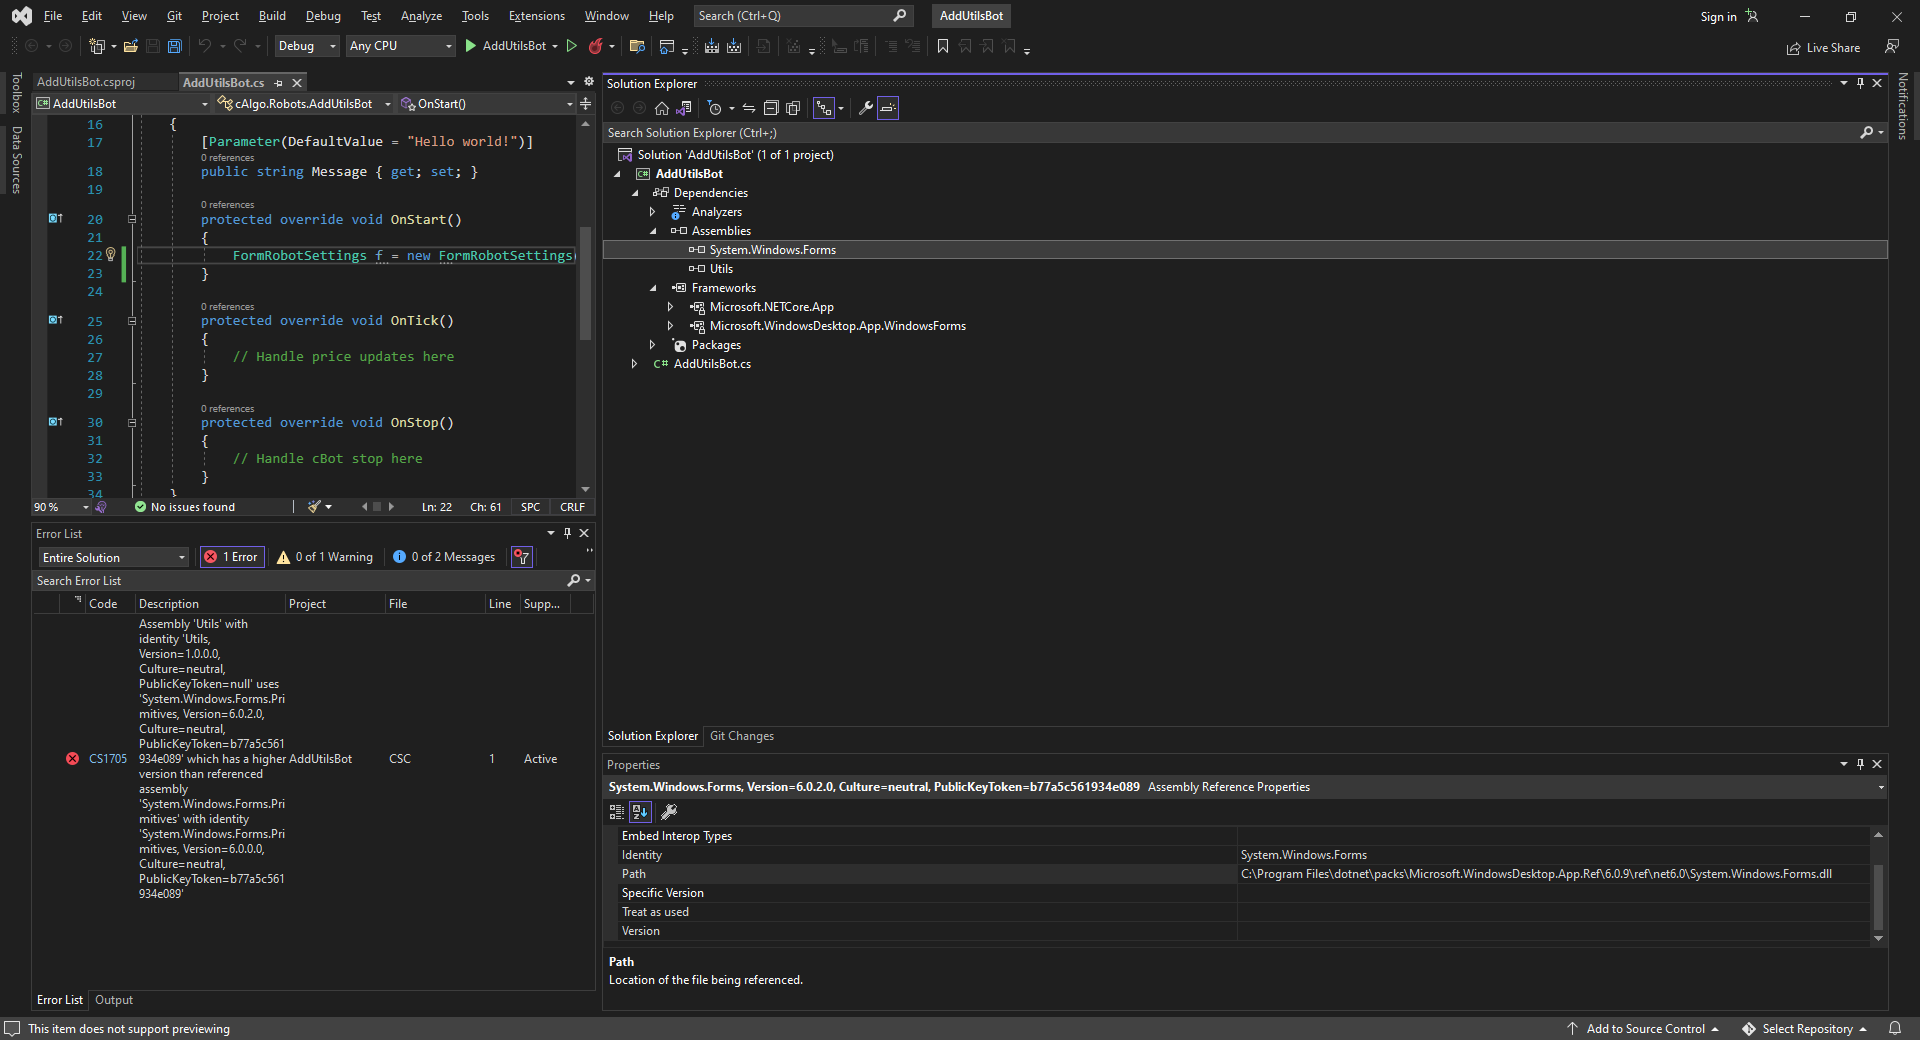Click Collapse All icon in Solution Explorer
This screenshot has height=1040, width=1920.
coord(771,108)
